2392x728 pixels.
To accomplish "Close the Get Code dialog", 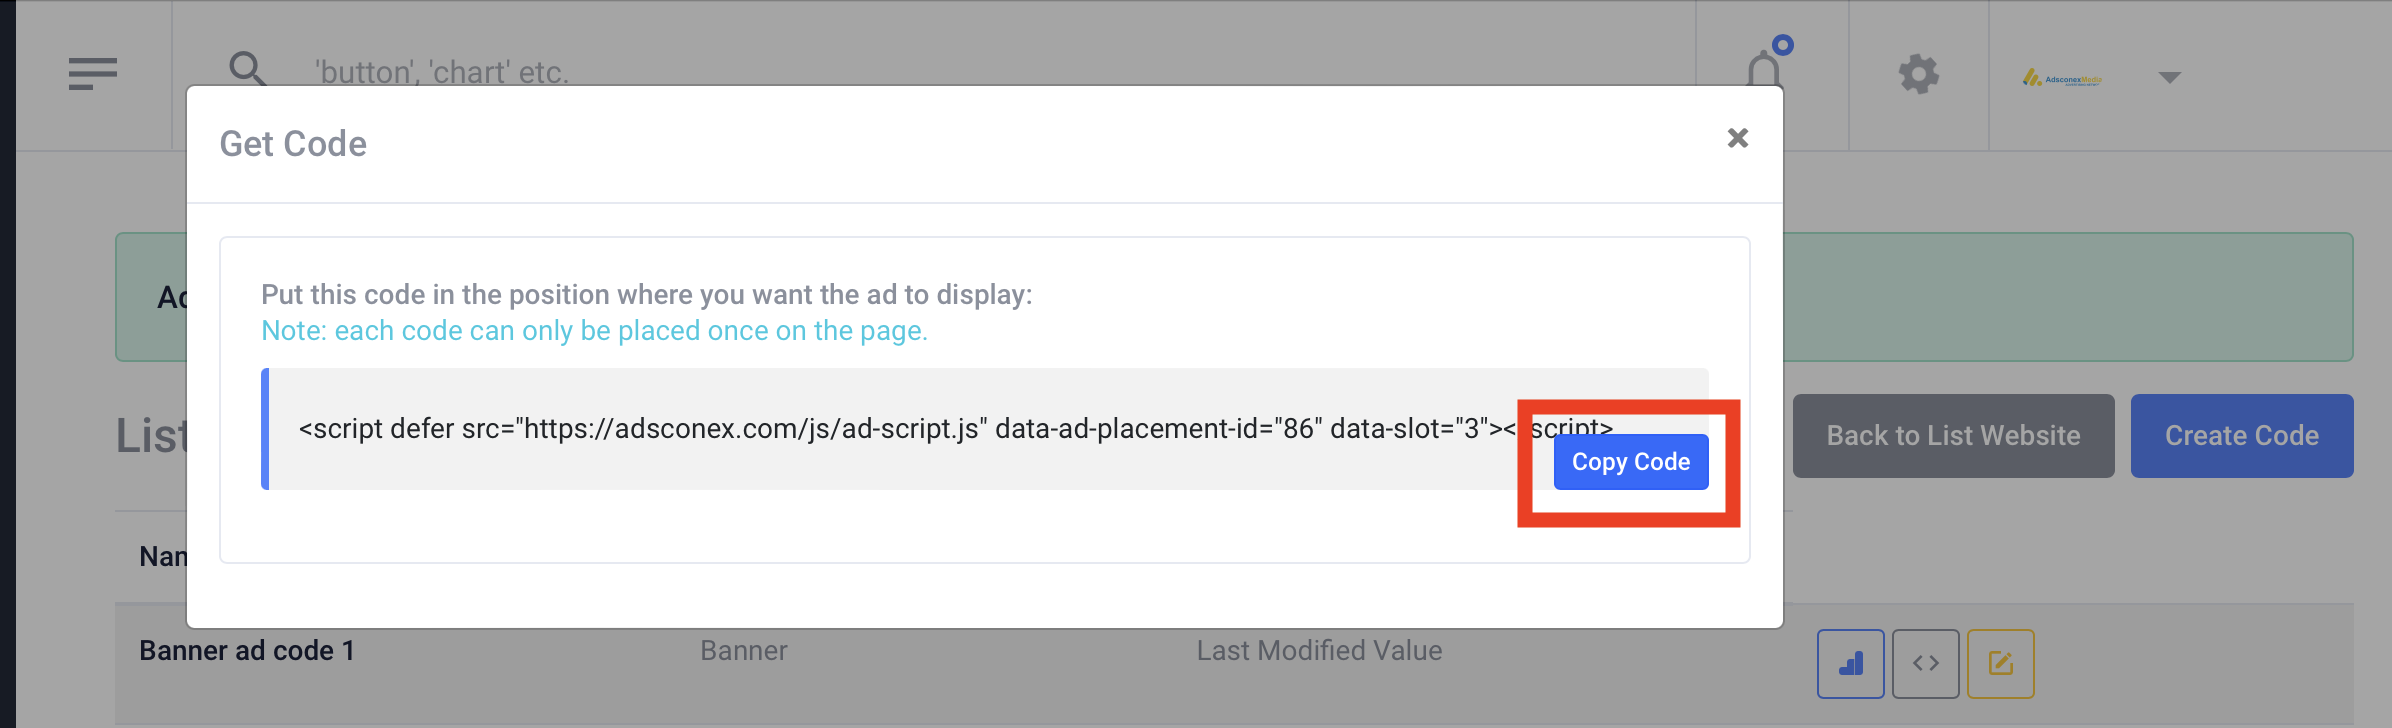I will point(1738,138).
